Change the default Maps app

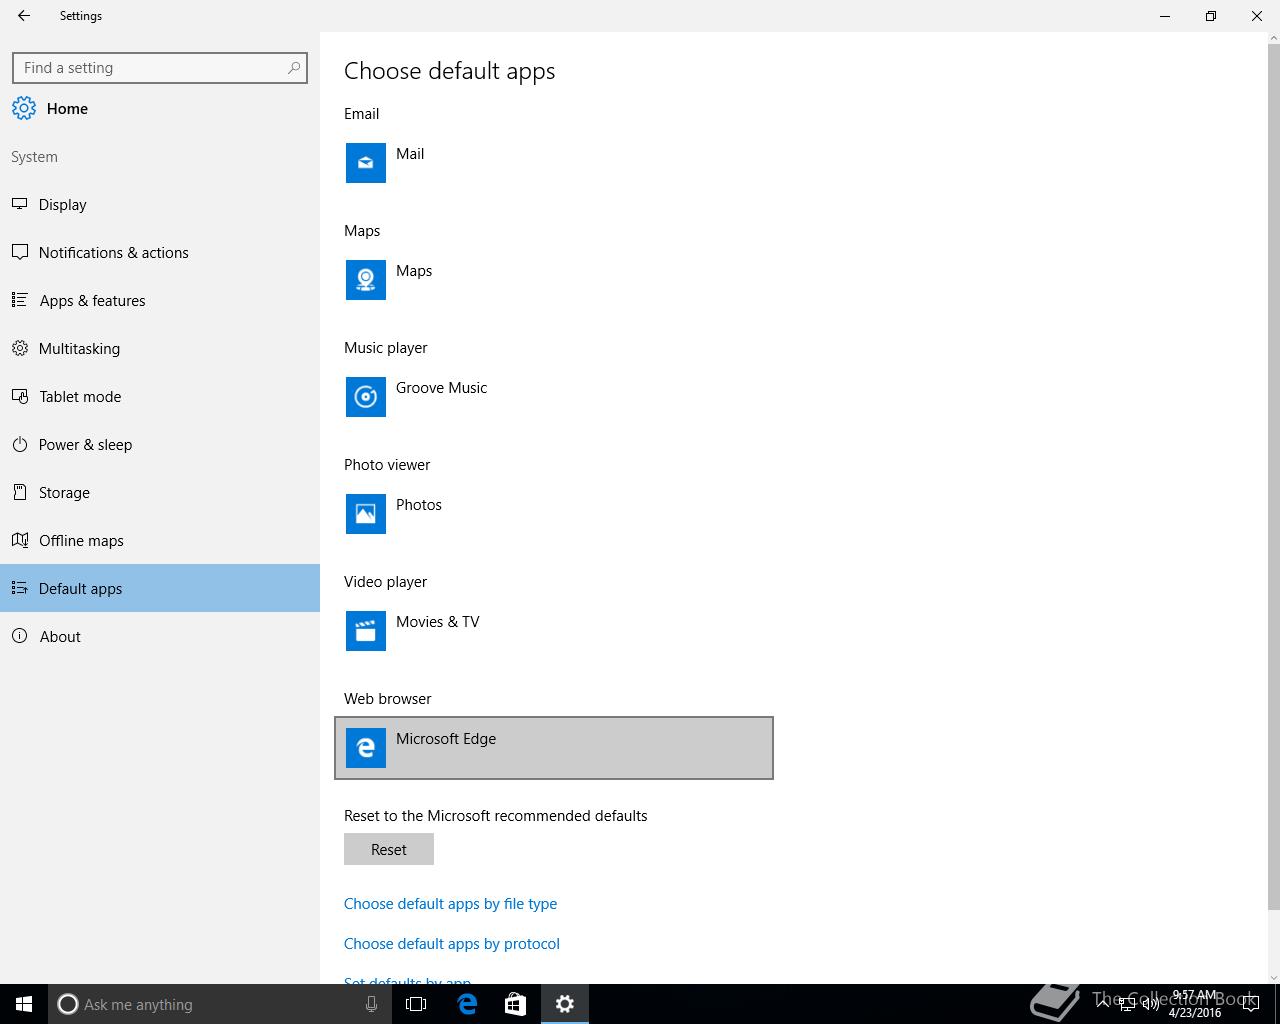click(554, 280)
